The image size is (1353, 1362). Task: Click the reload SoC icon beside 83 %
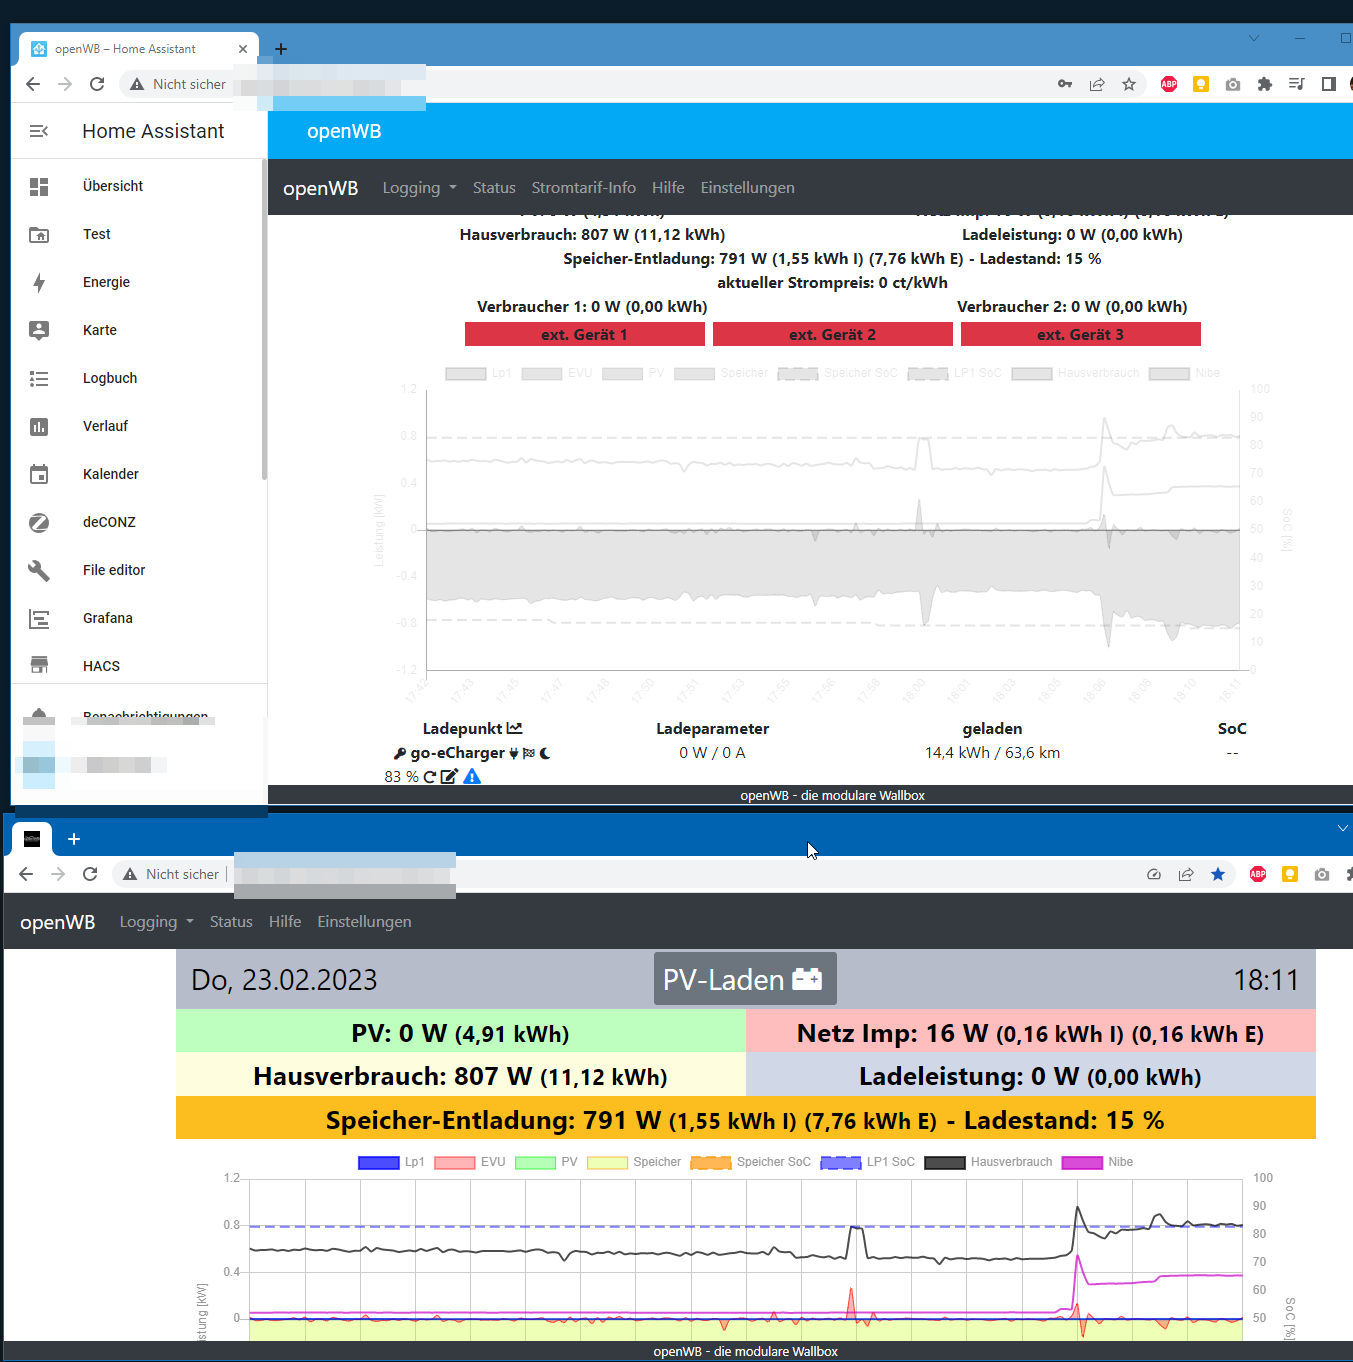click(430, 777)
